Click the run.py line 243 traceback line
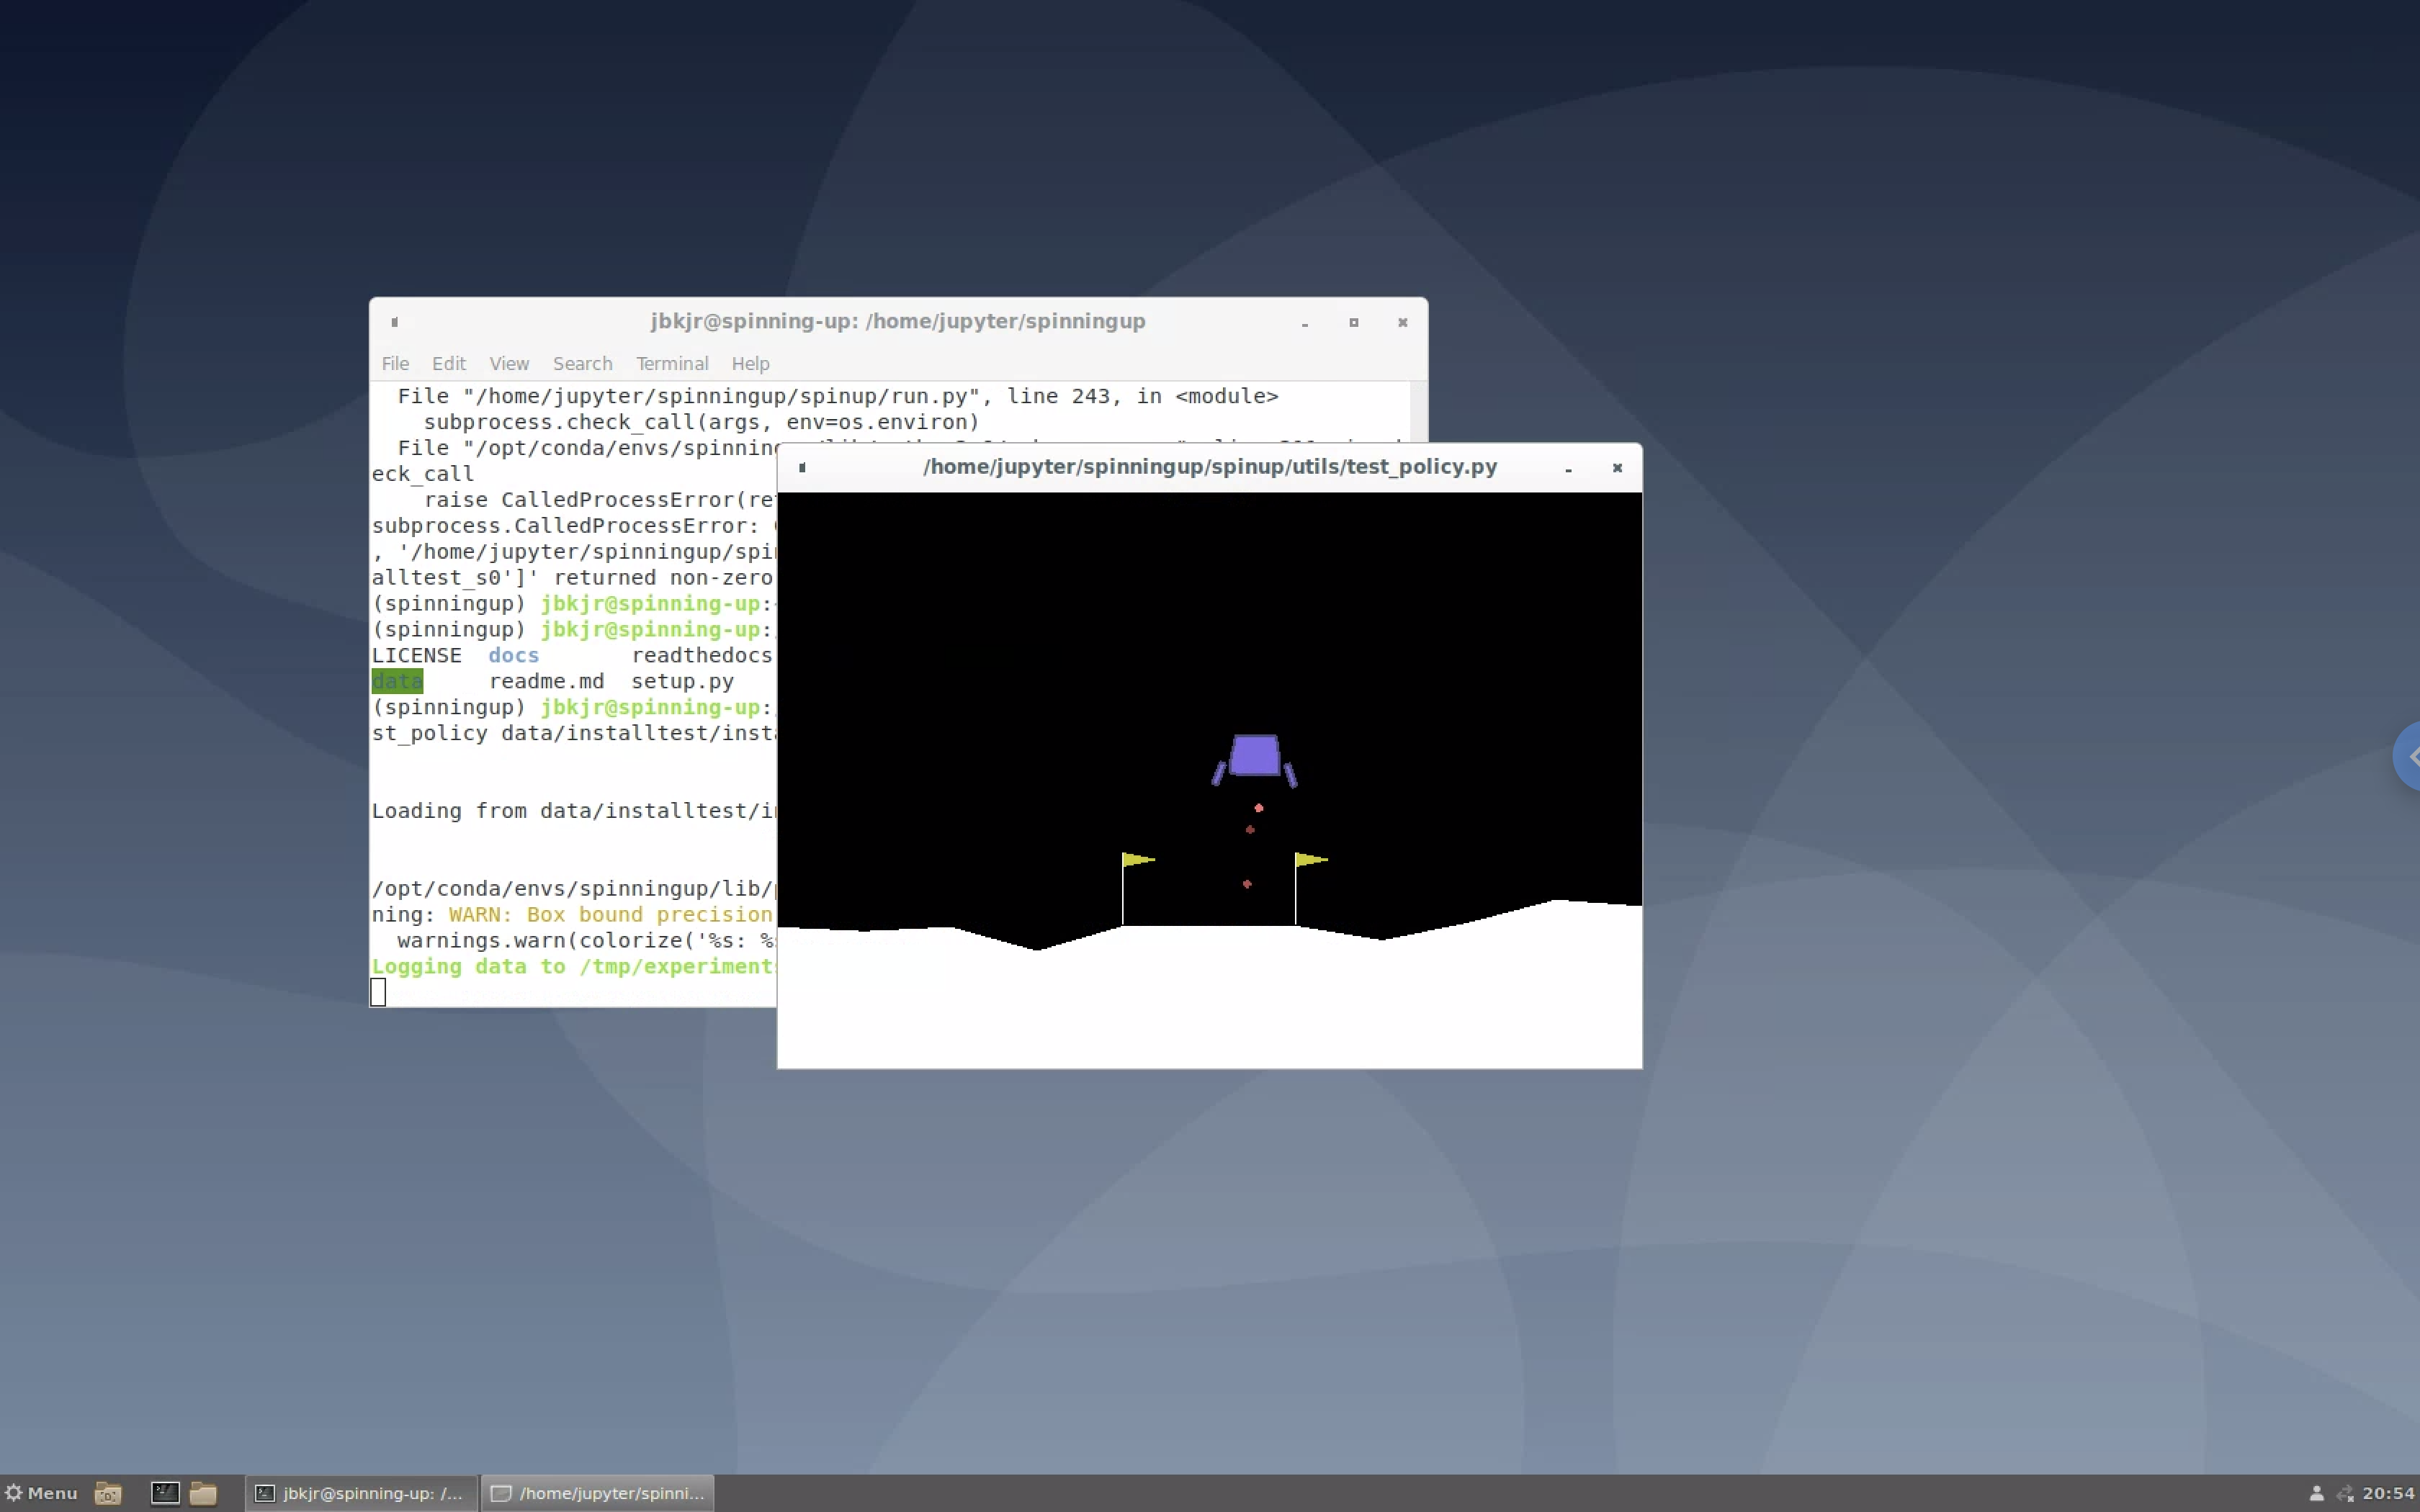Screen dimensions: 2420x1512 point(838,396)
